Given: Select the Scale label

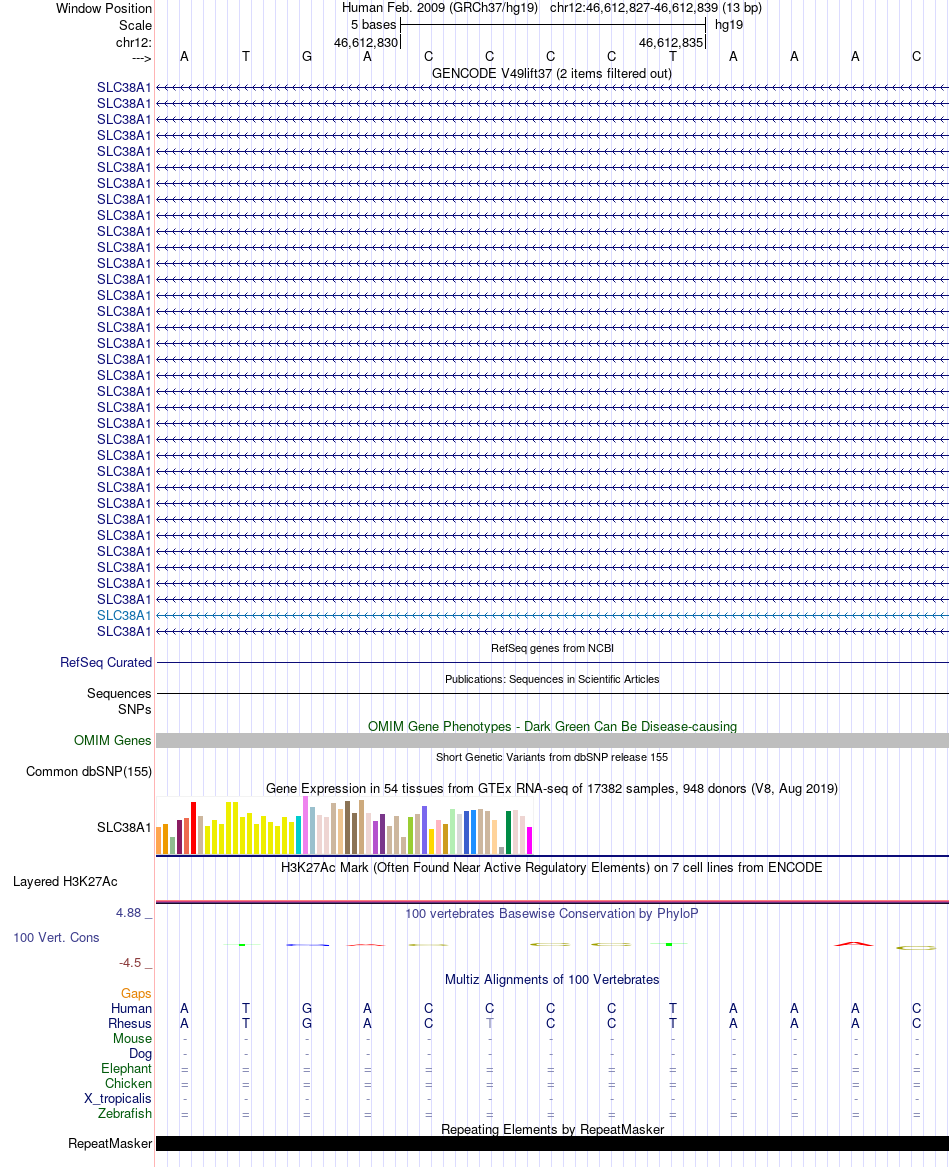Looking at the screenshot, I should [x=135, y=25].
